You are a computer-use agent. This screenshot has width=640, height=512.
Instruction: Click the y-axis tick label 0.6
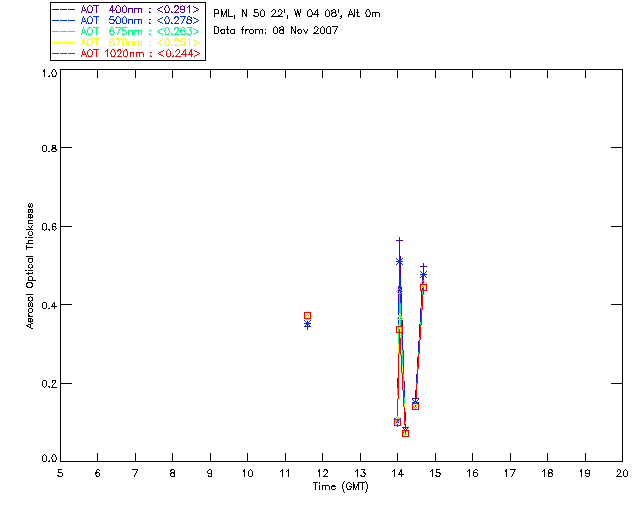tap(49, 227)
